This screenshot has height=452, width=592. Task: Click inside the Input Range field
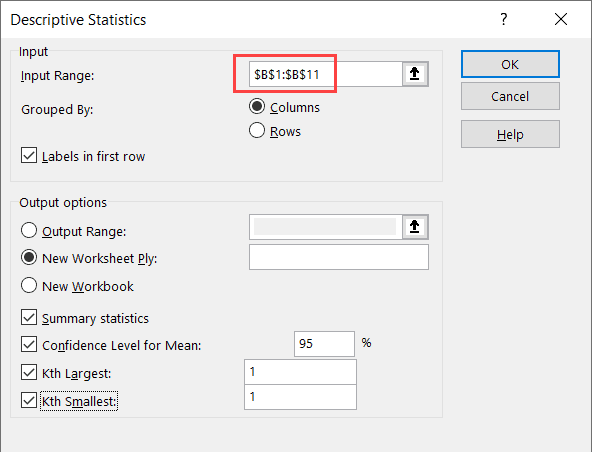click(325, 74)
